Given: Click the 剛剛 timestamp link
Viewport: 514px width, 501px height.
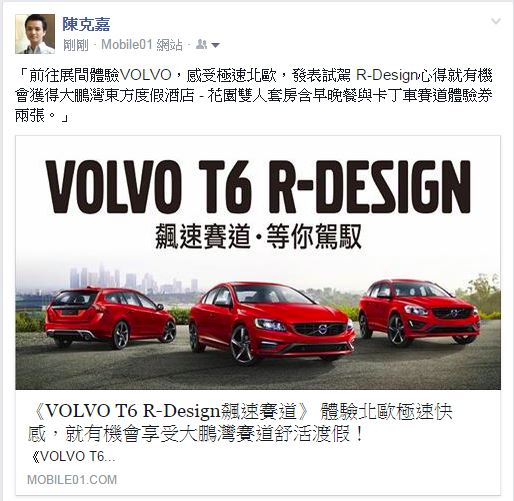Looking at the screenshot, I should [76, 45].
